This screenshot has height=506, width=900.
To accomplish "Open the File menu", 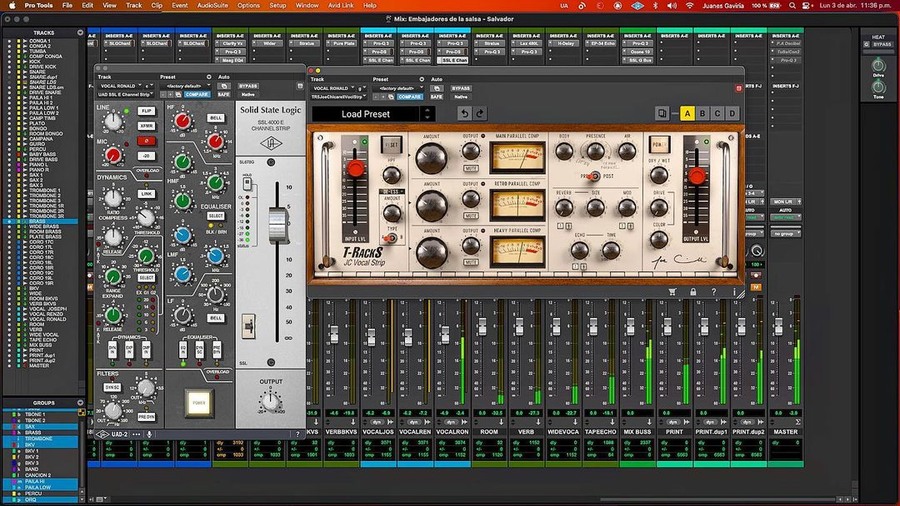I will [x=67, y=5].
